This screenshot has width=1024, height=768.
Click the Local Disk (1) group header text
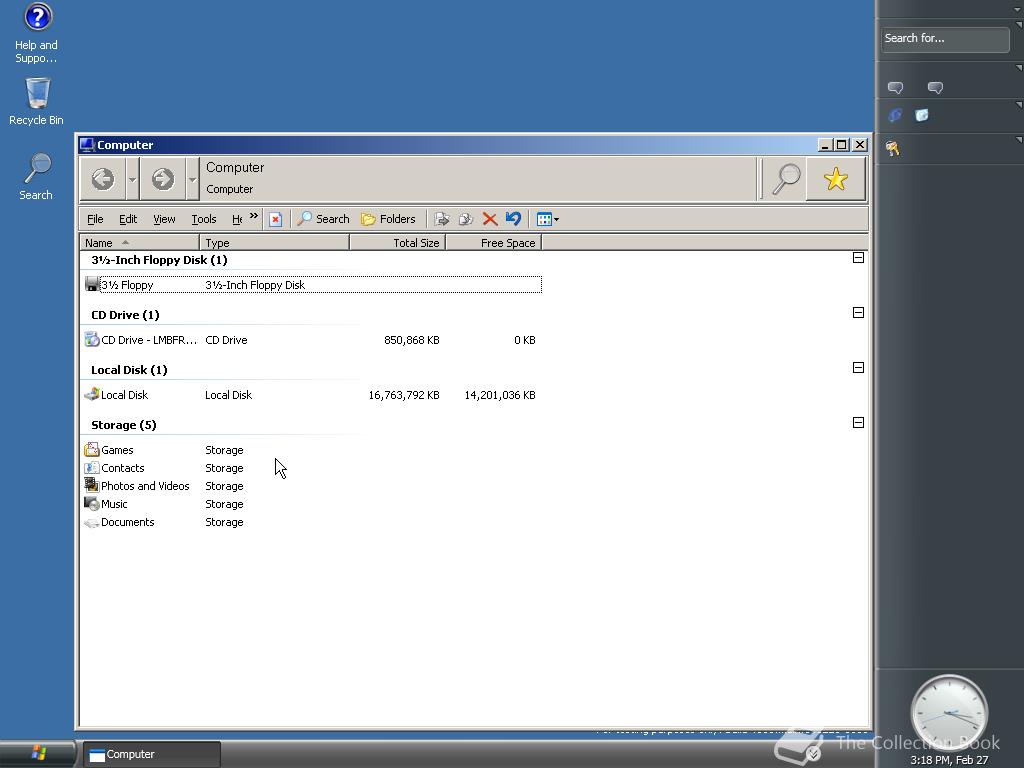pos(129,370)
